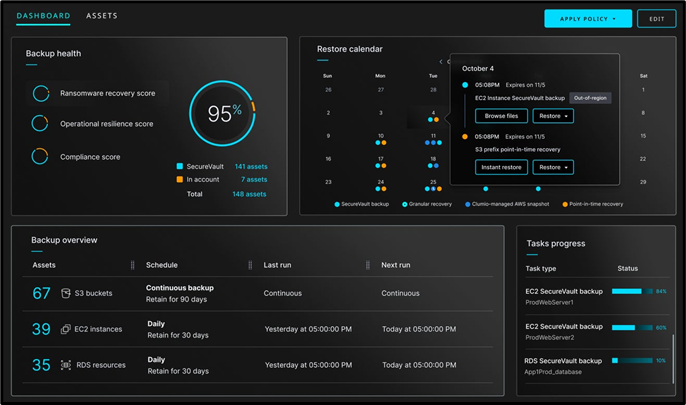This screenshot has width=686, height=405.
Task: Click orange timeline dot for S3 recovery
Action: pyautogui.click(x=465, y=136)
